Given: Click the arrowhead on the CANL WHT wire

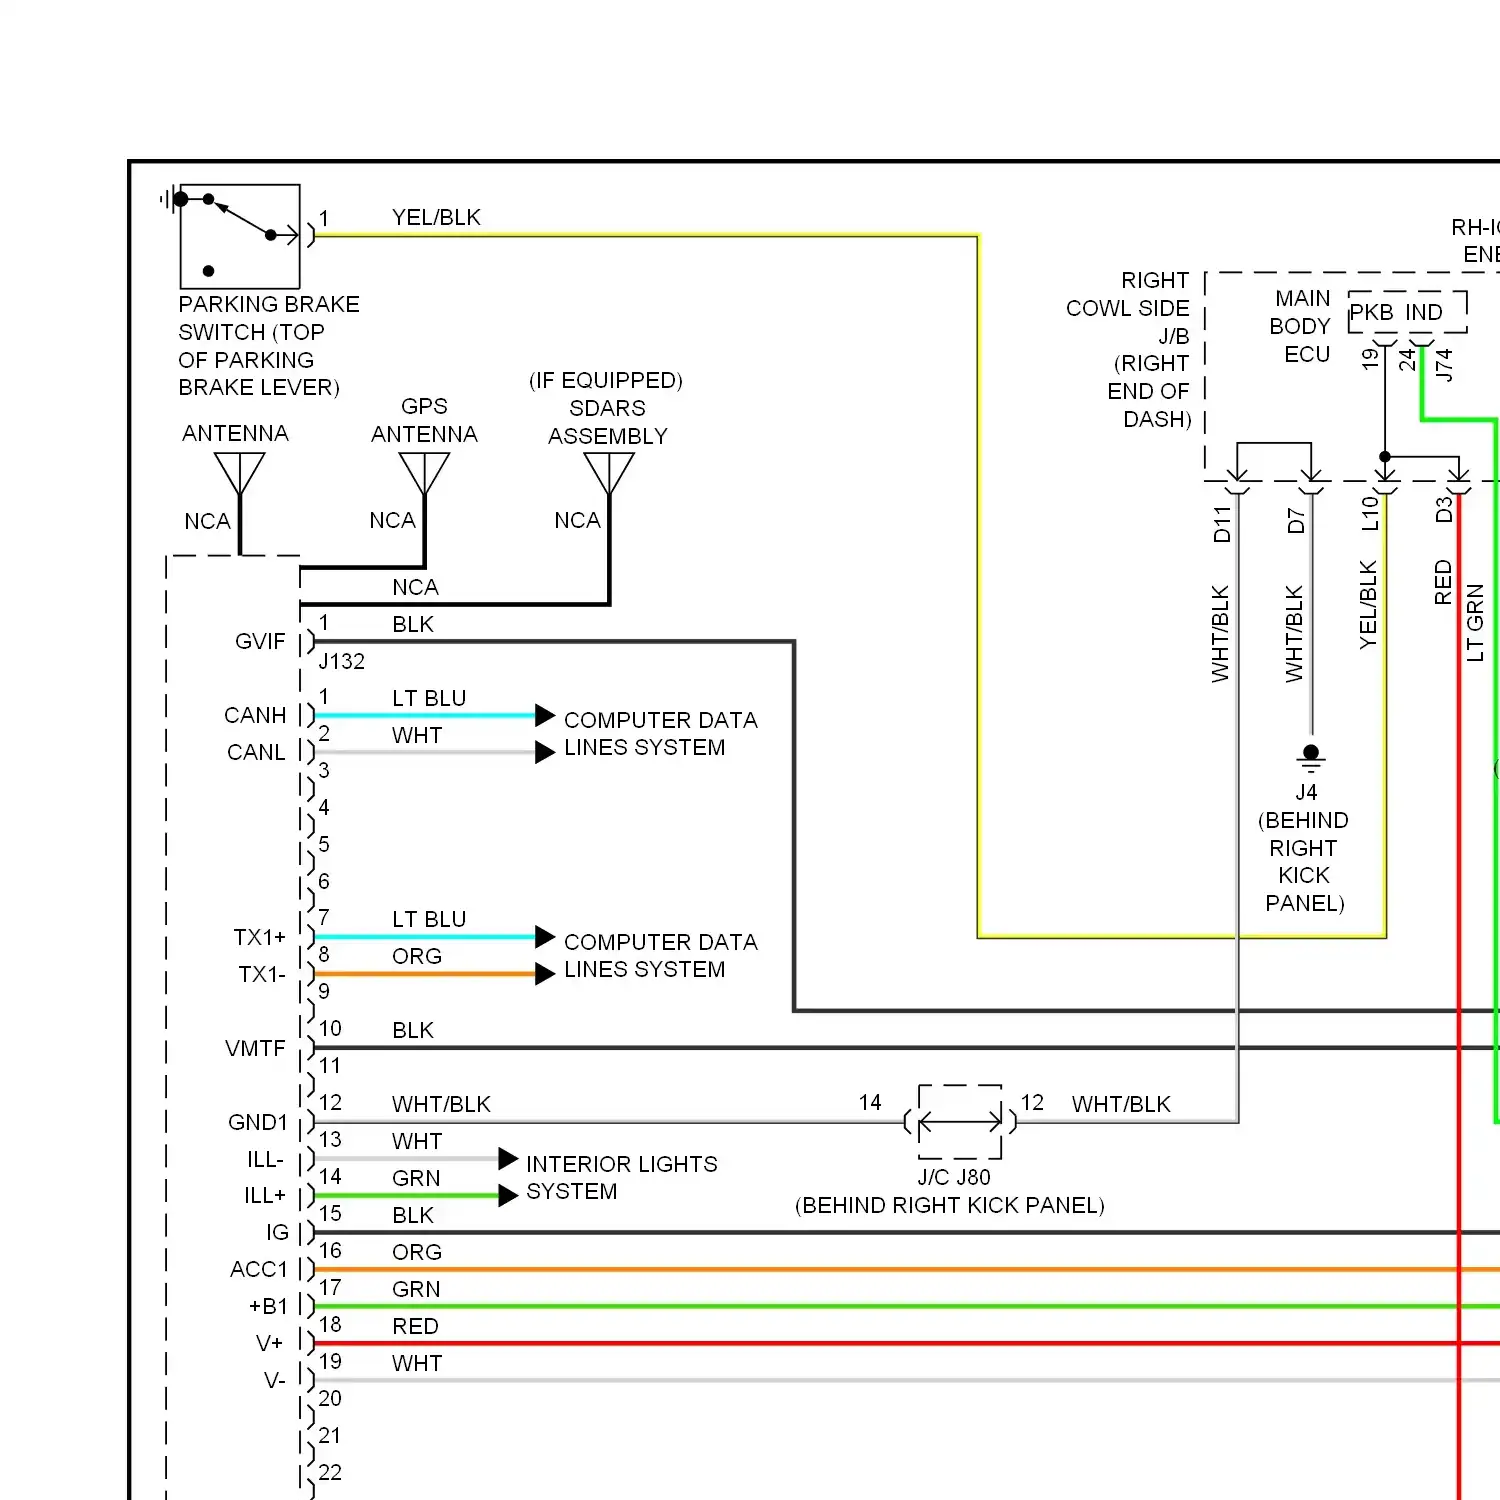Looking at the screenshot, I should click(545, 752).
